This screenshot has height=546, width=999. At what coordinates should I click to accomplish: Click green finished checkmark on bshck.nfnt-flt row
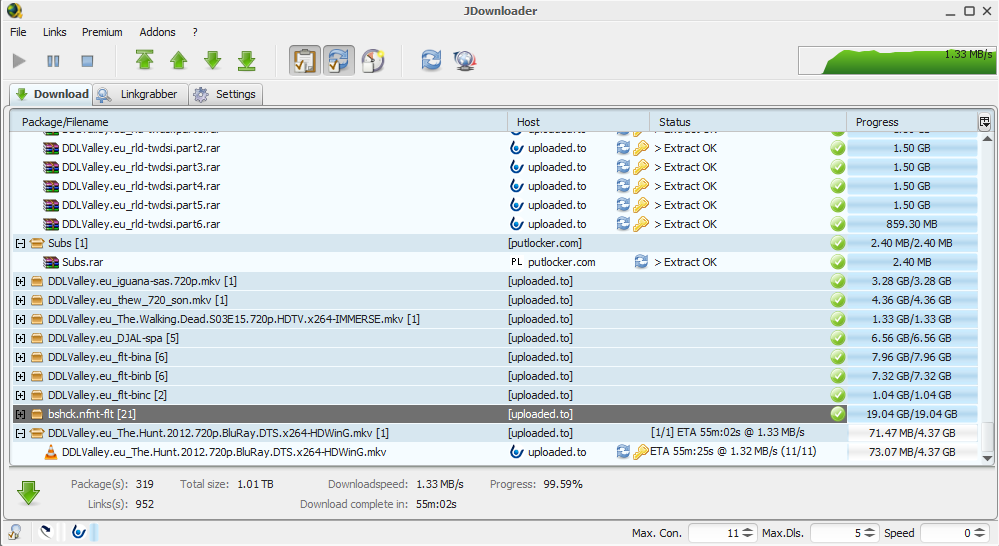pyautogui.click(x=838, y=414)
